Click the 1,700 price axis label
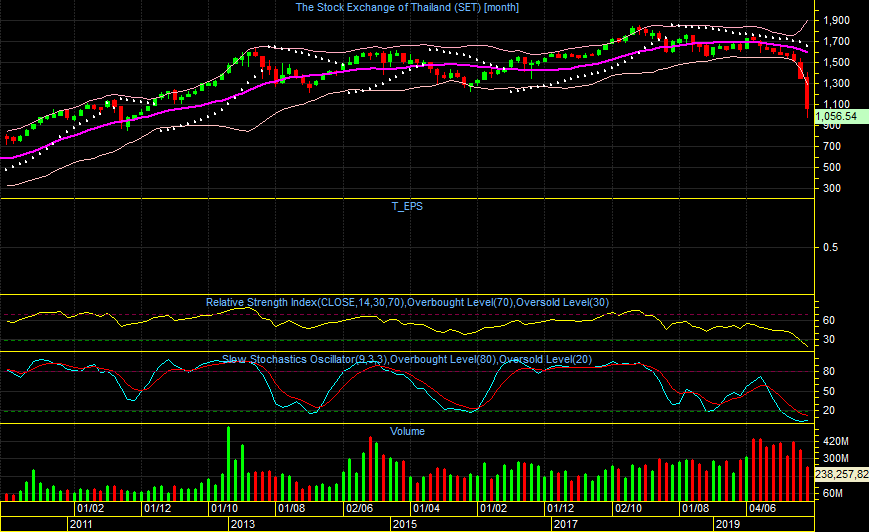 836,42
